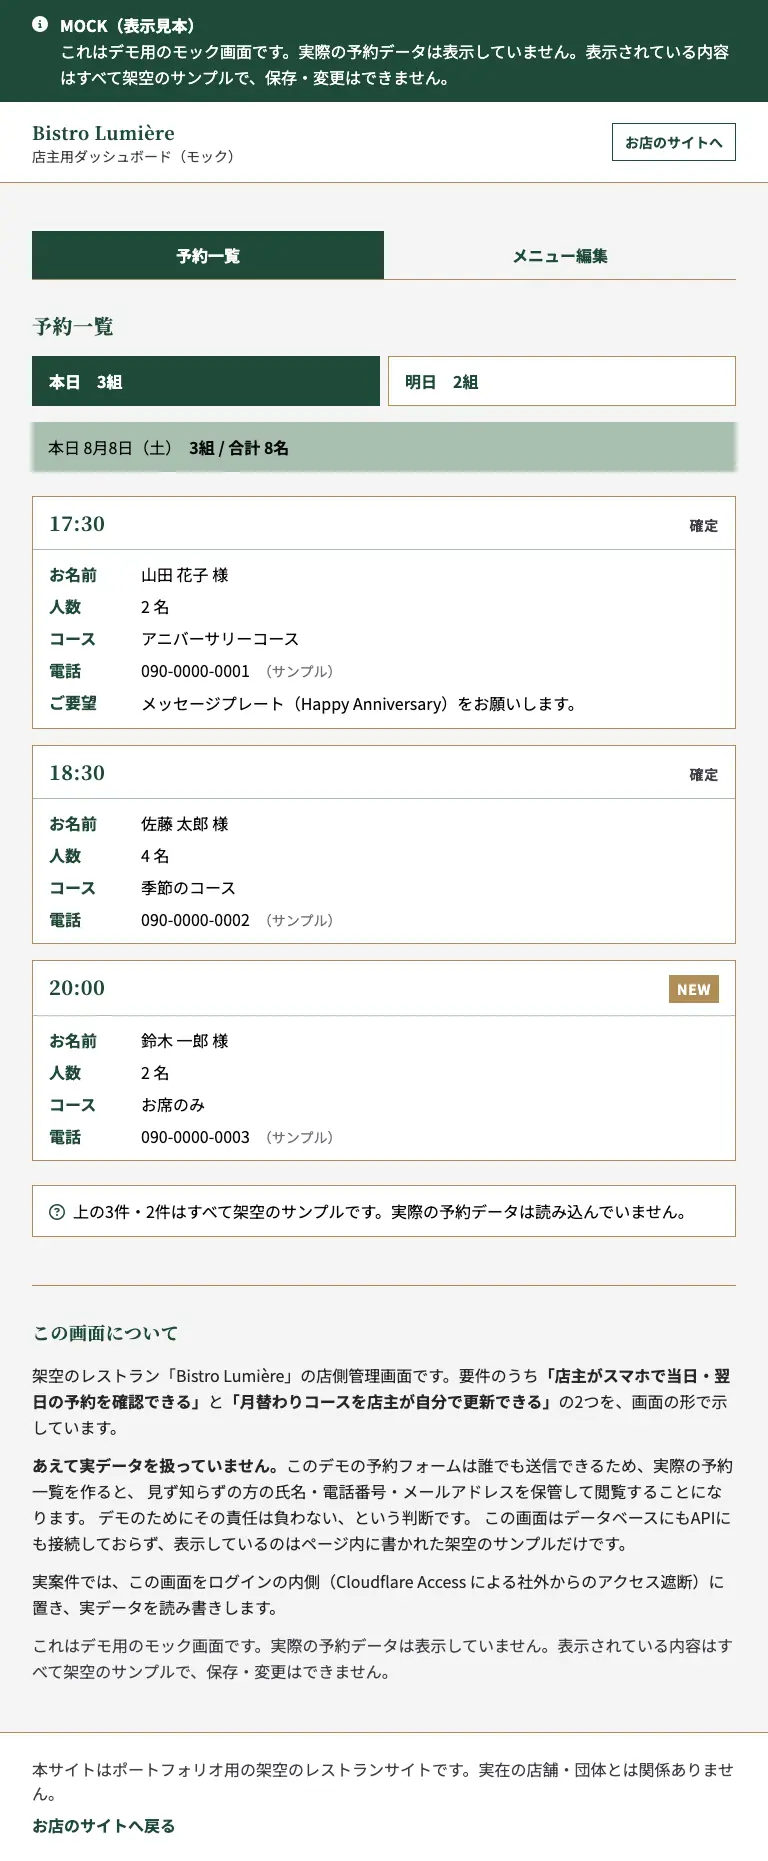The width and height of the screenshot is (768, 1861).
Task: Click phone number 090-0000-0001
Action: click(195, 671)
